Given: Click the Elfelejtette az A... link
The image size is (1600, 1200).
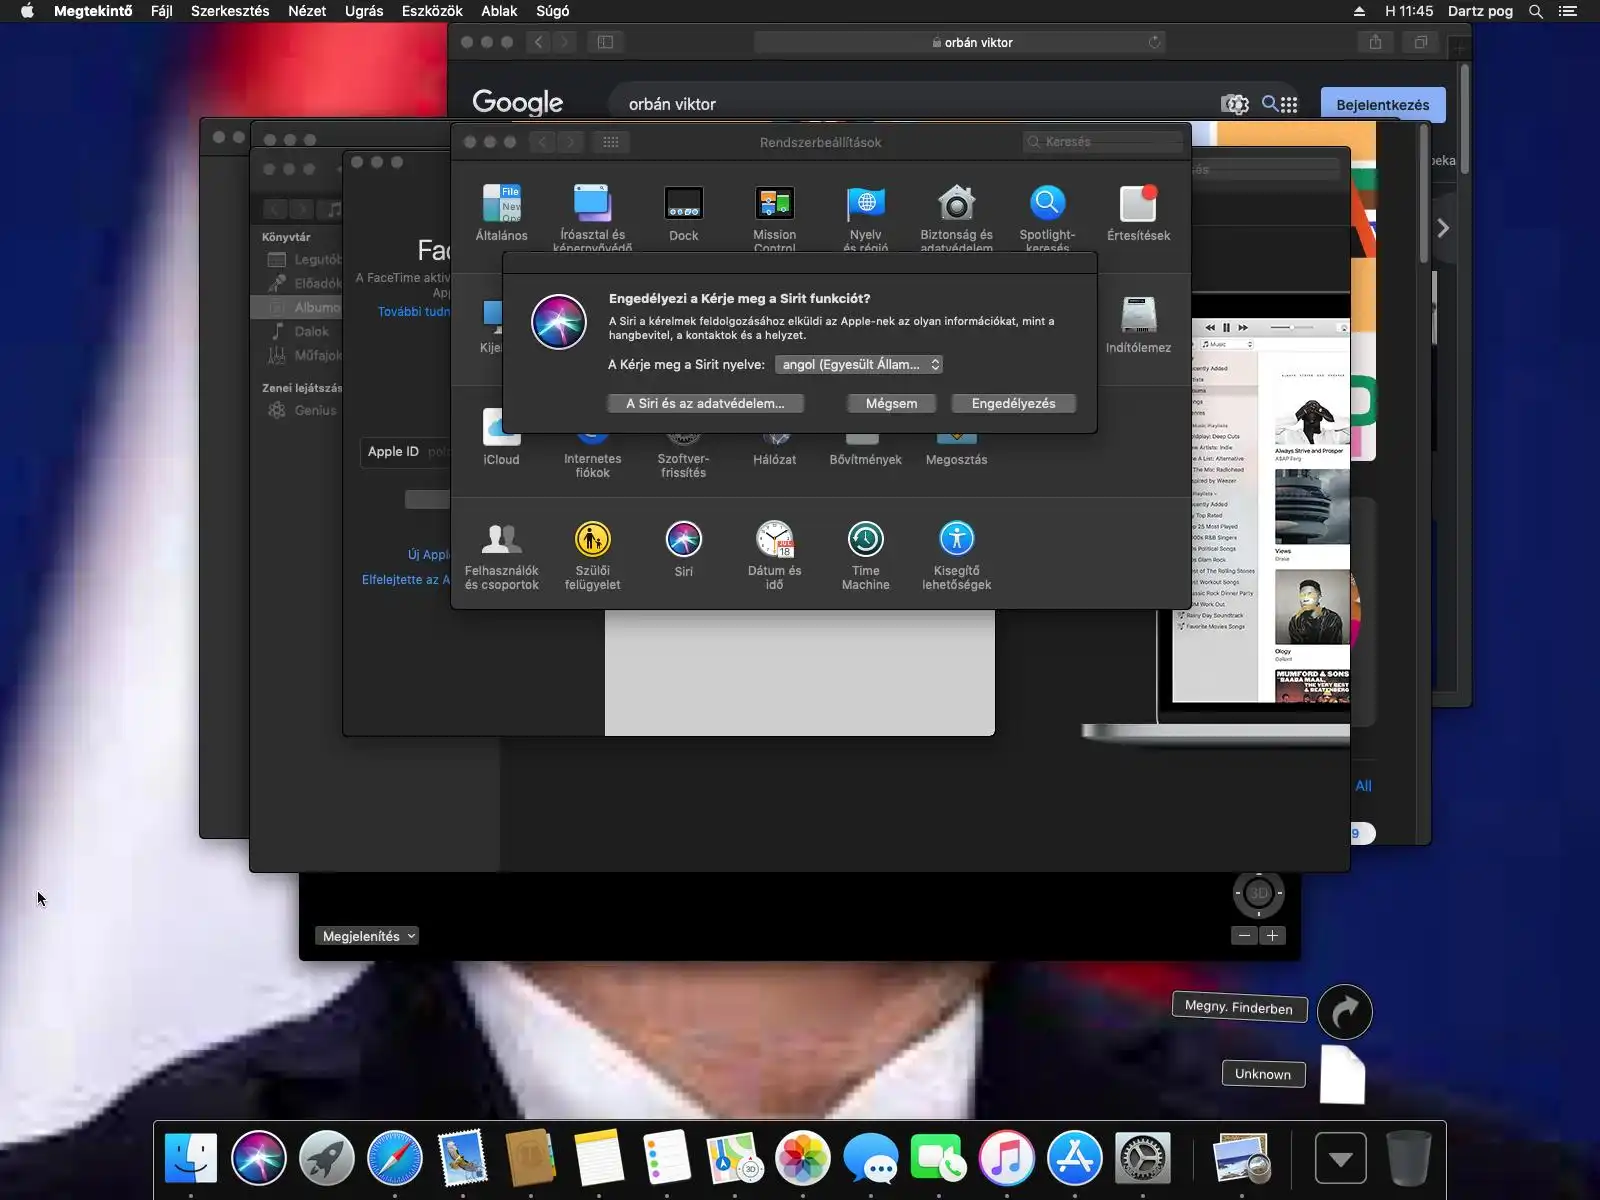Looking at the screenshot, I should pyautogui.click(x=406, y=580).
